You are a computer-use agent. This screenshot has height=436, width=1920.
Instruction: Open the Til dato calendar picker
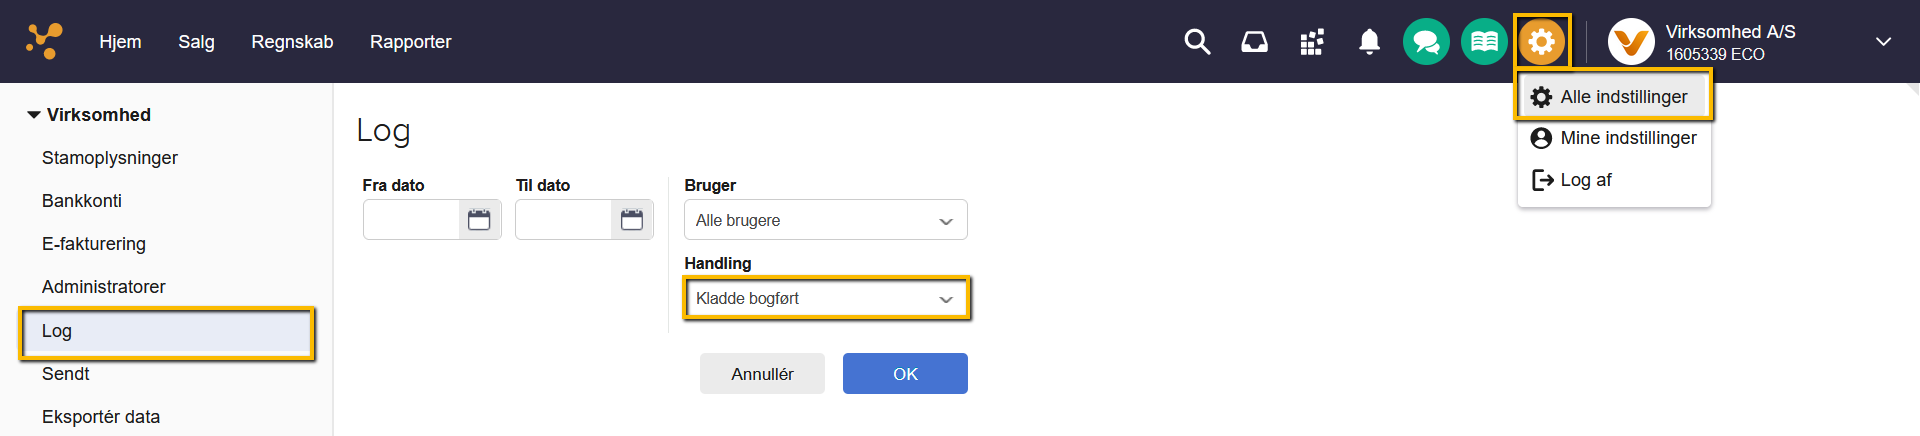632,220
